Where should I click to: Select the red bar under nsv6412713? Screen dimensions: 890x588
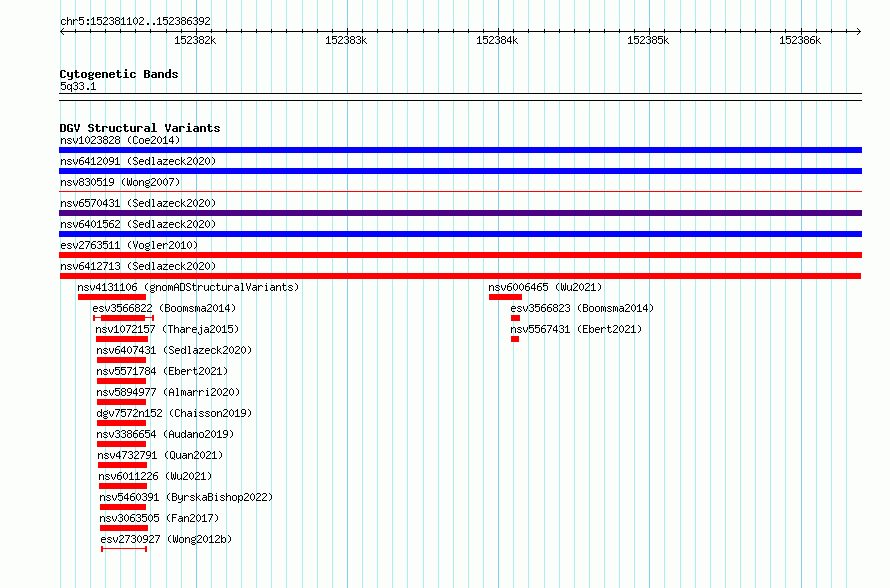coord(460,276)
